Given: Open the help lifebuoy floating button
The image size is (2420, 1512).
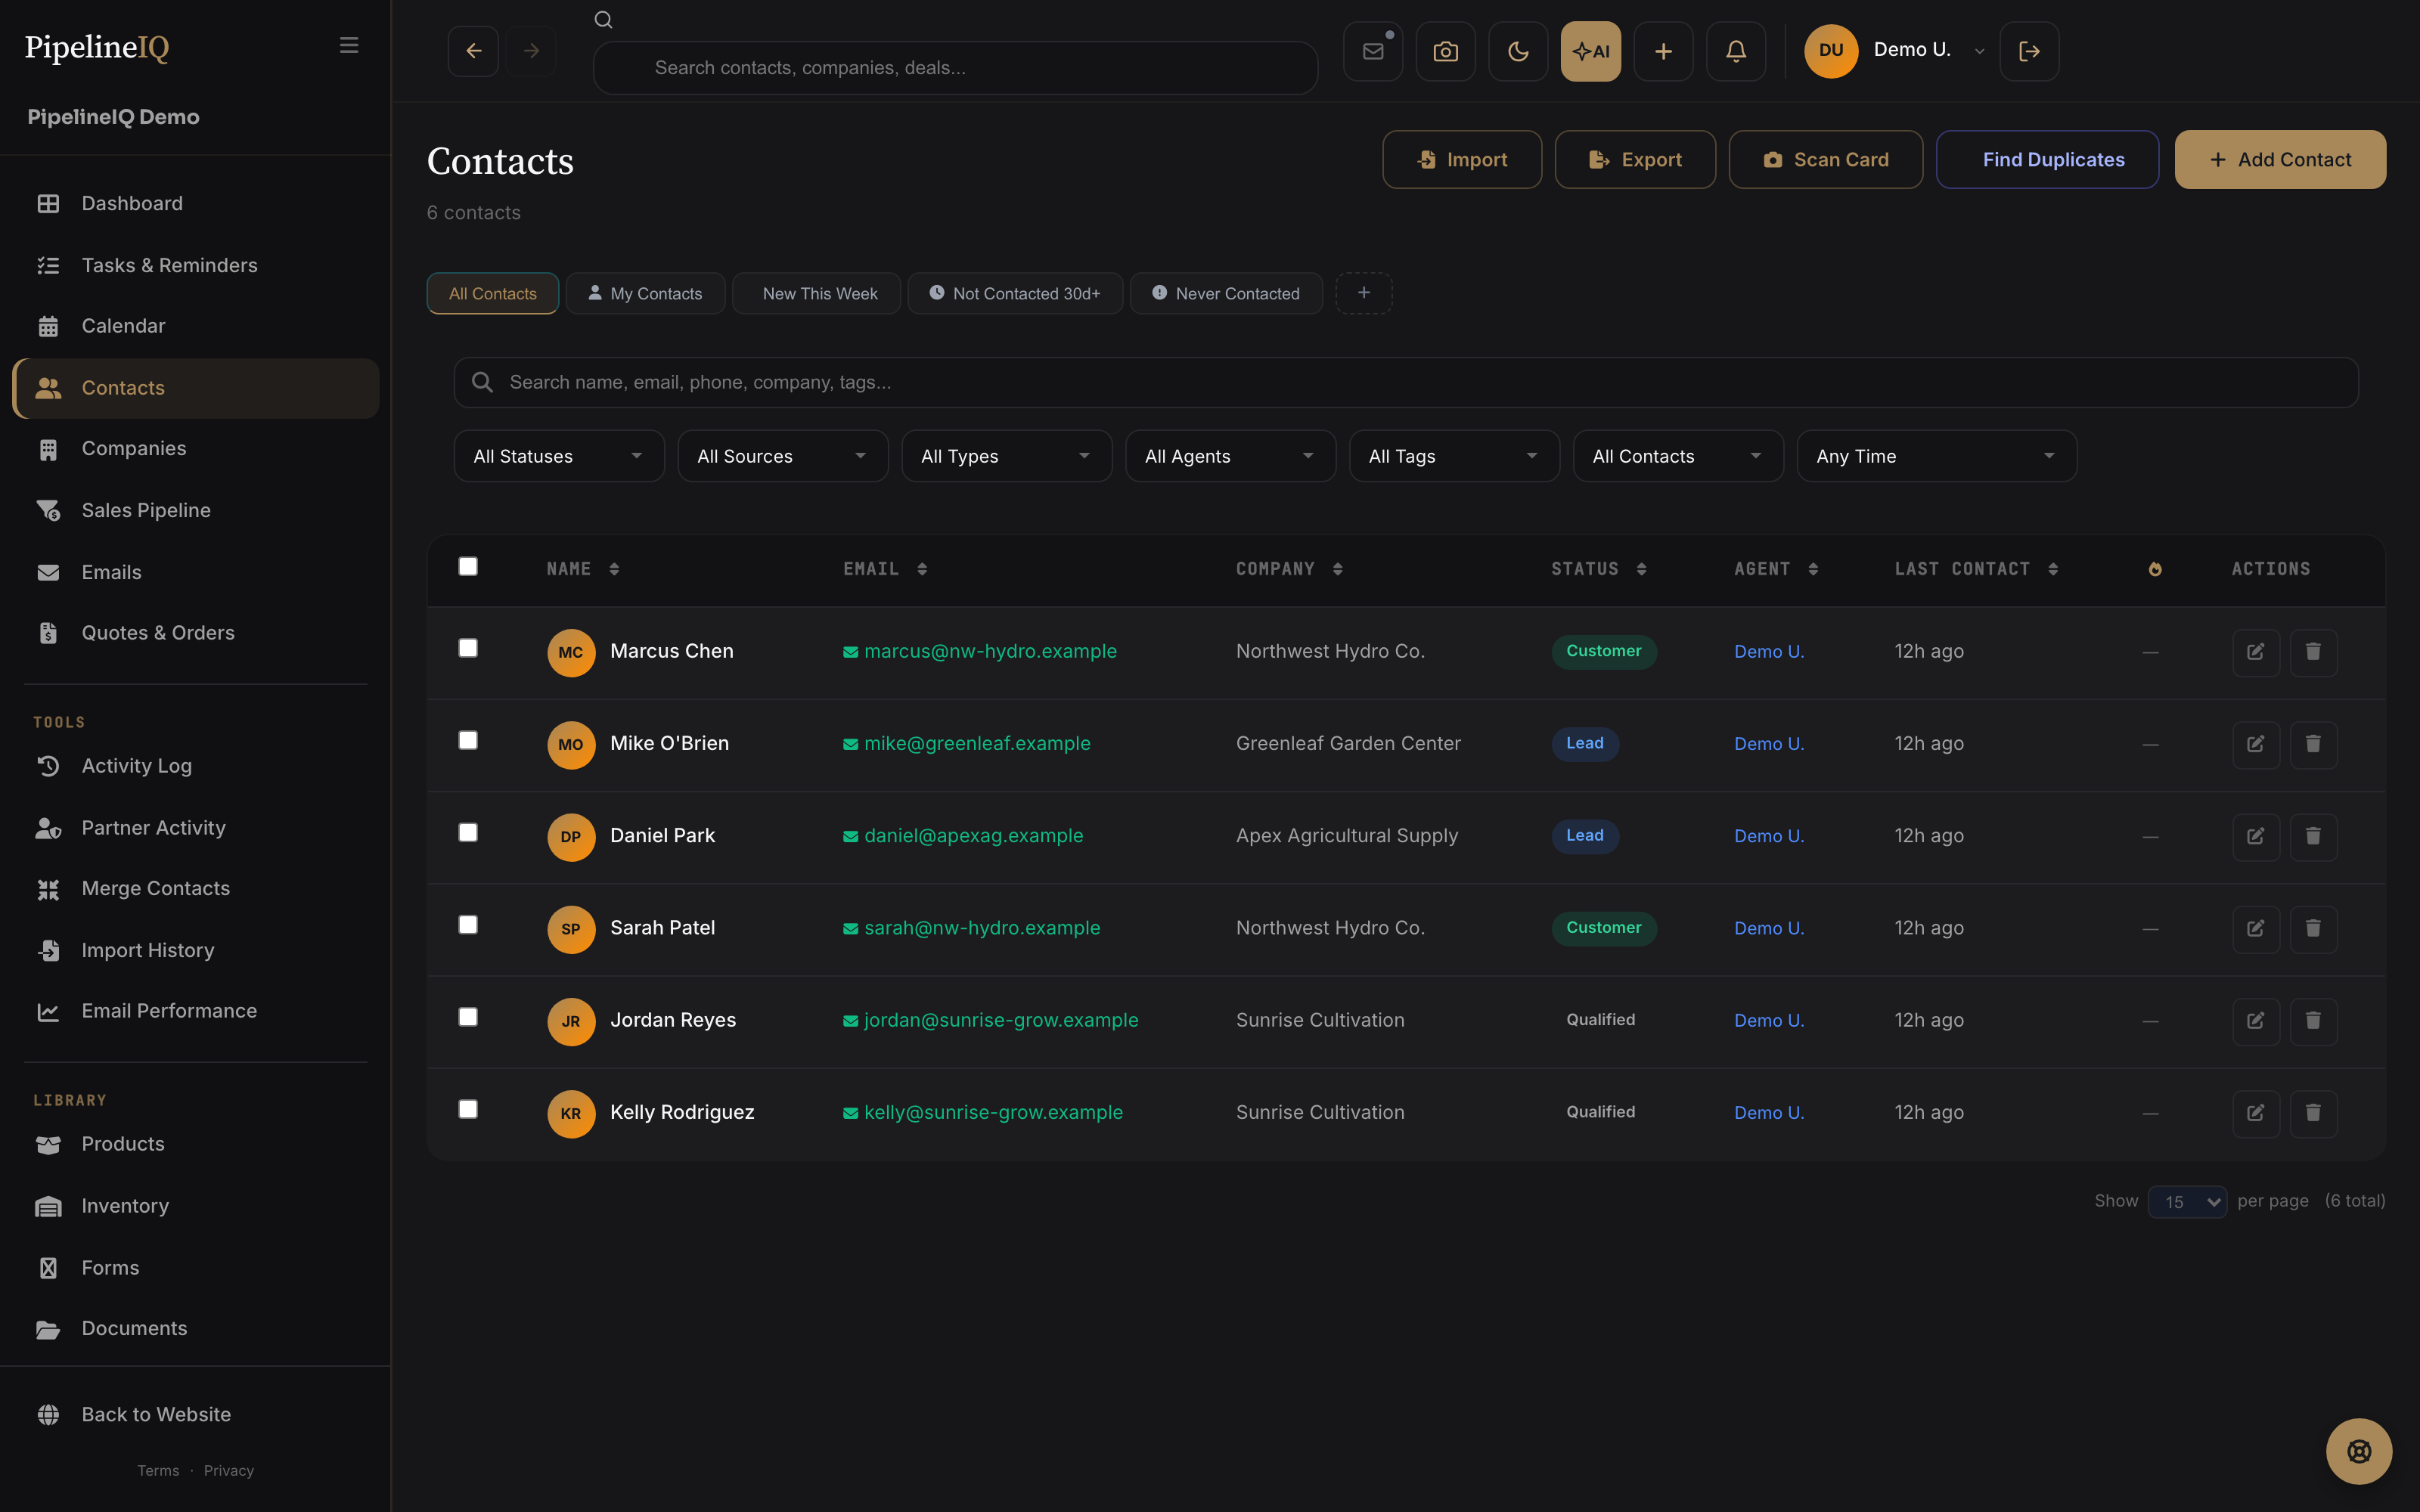Looking at the screenshot, I should point(2359,1451).
